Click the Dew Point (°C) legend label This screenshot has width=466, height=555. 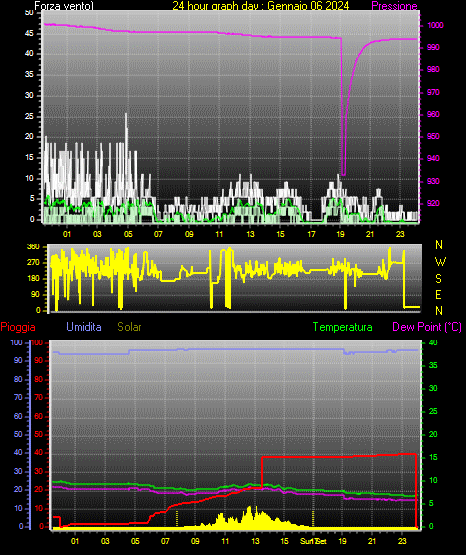[x=427, y=327]
